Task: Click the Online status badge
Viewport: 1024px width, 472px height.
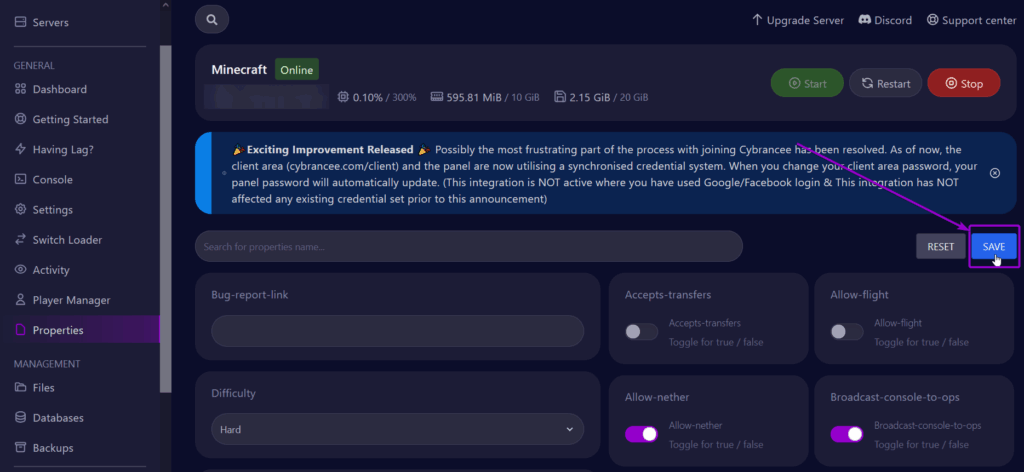Action: (296, 70)
